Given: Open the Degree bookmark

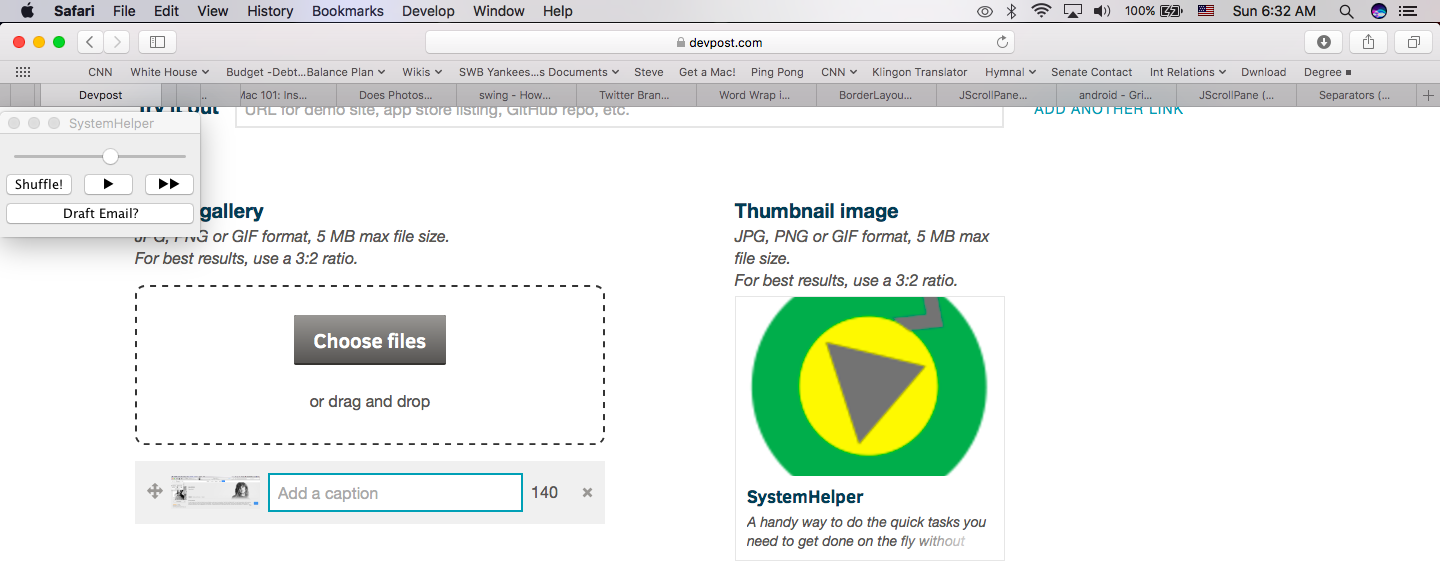Looking at the screenshot, I should click(1327, 72).
